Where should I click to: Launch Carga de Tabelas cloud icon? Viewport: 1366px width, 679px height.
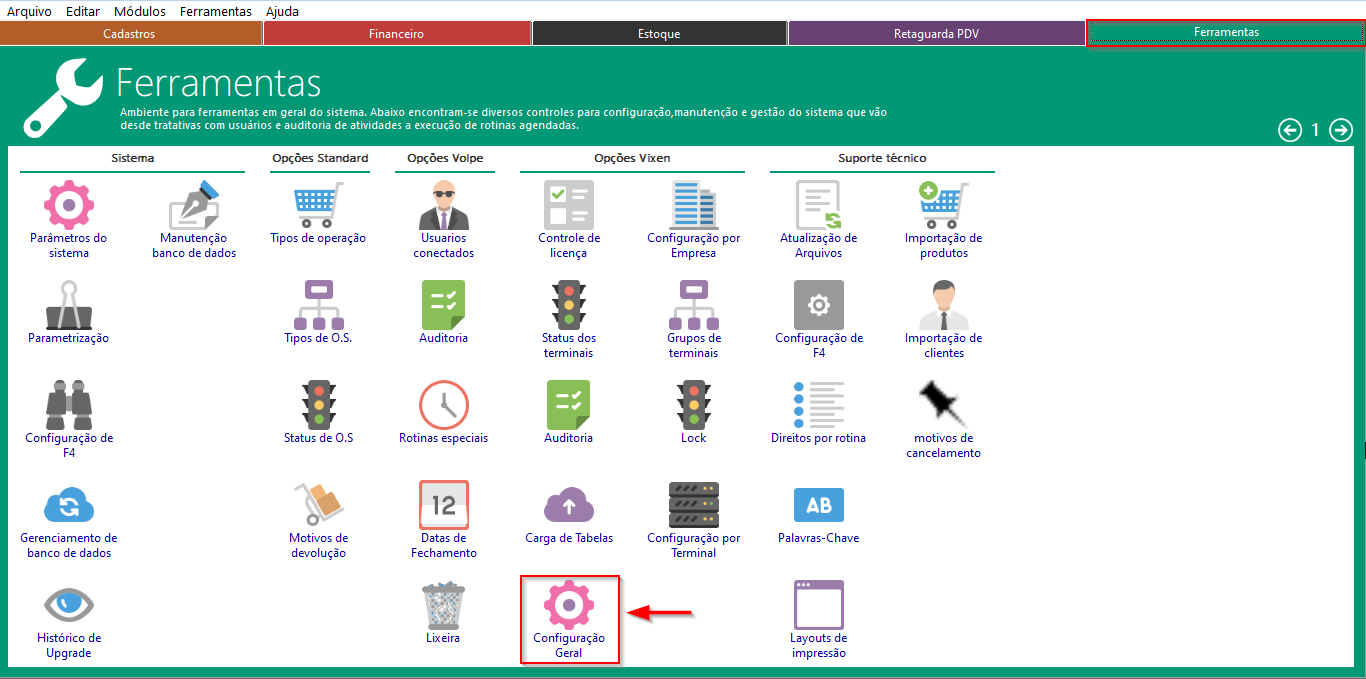[x=568, y=505]
